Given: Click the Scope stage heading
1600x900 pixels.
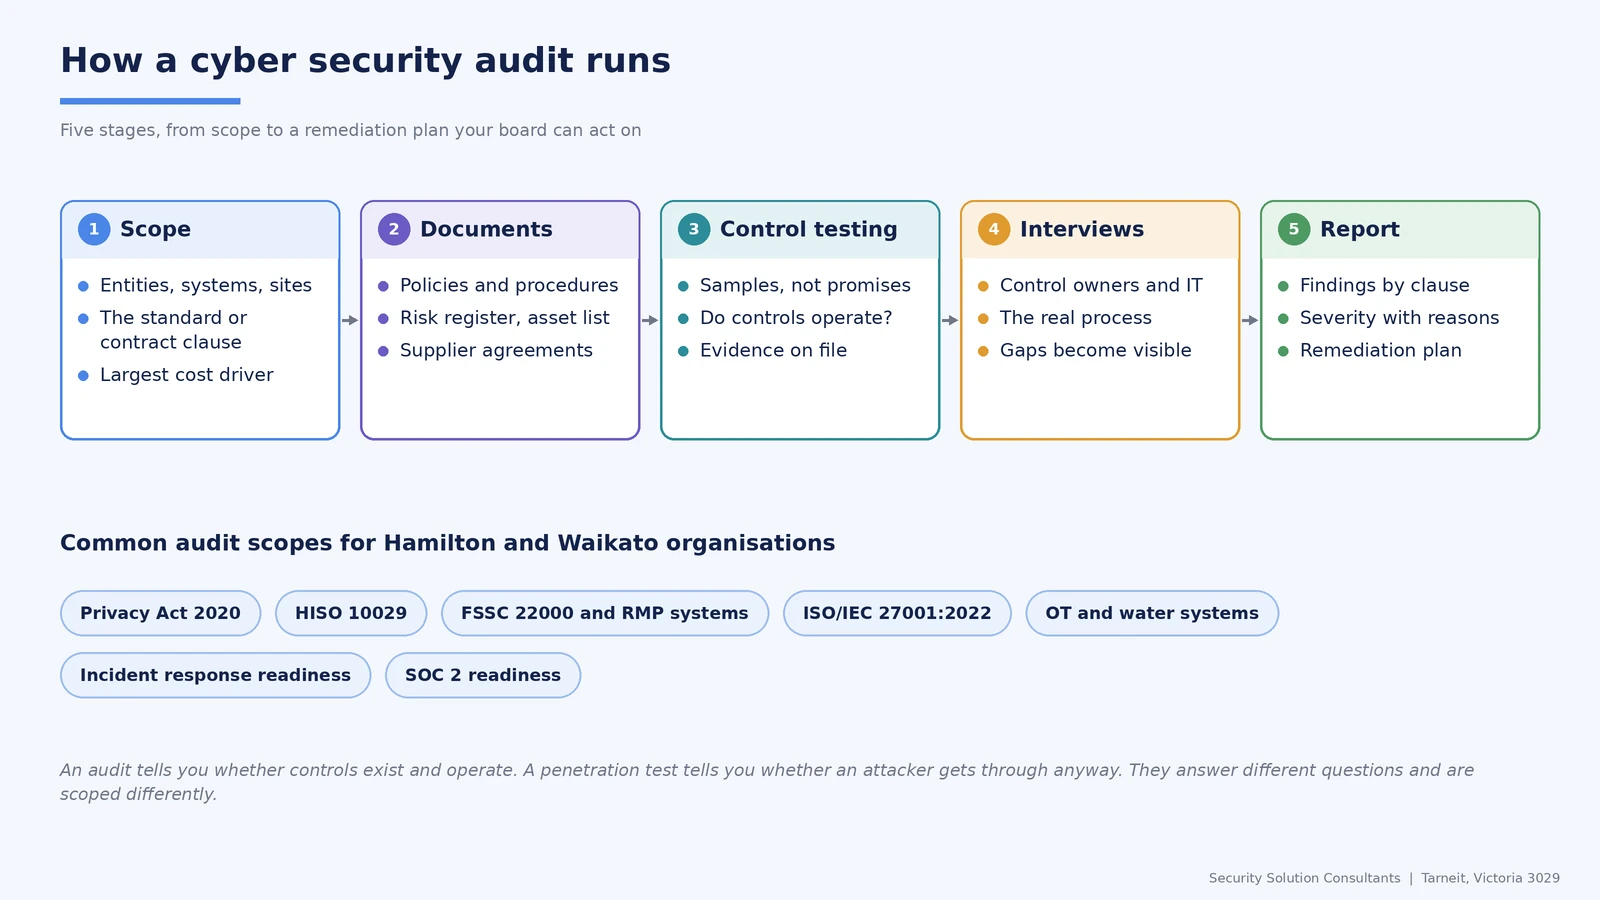Looking at the screenshot, I should pyautogui.click(x=155, y=229).
